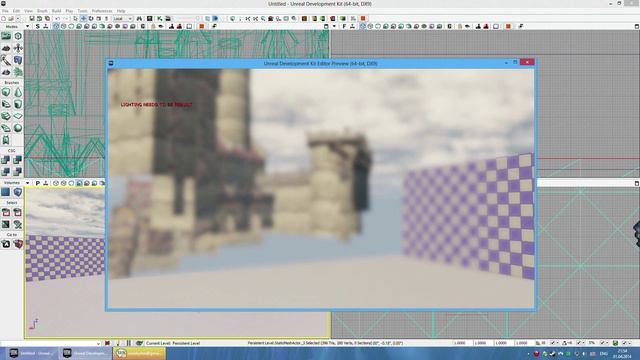
Task: Open the Build menu
Action: tap(56, 11)
